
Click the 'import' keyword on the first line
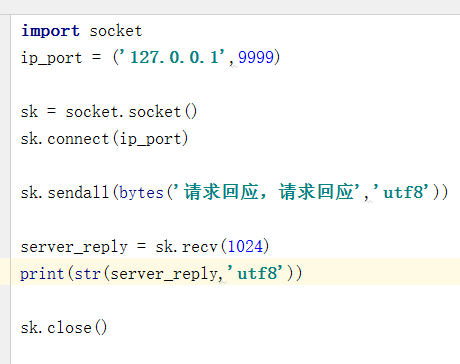(x=50, y=31)
